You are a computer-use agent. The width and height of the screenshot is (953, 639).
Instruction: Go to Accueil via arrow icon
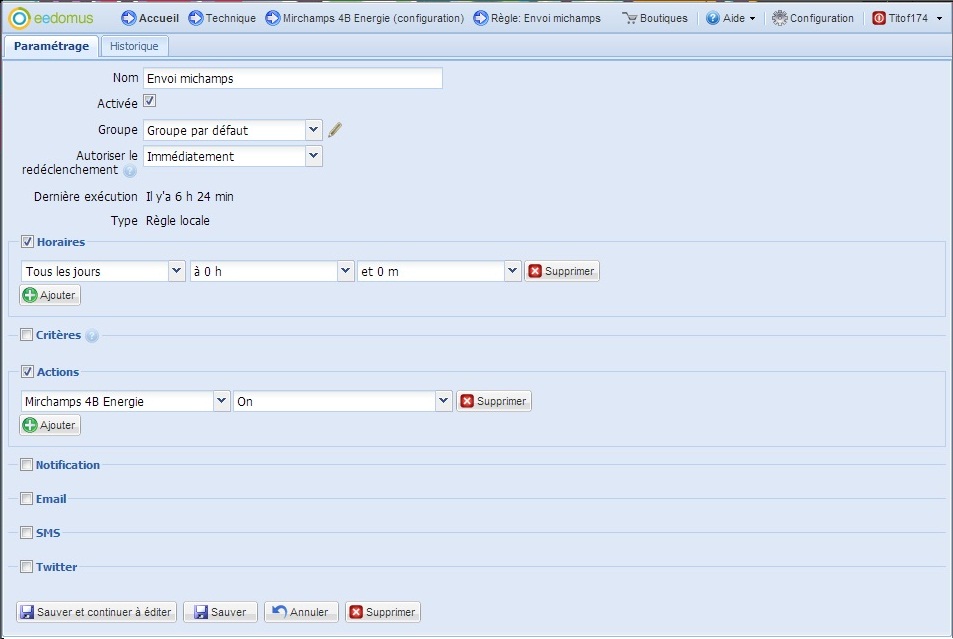point(128,18)
